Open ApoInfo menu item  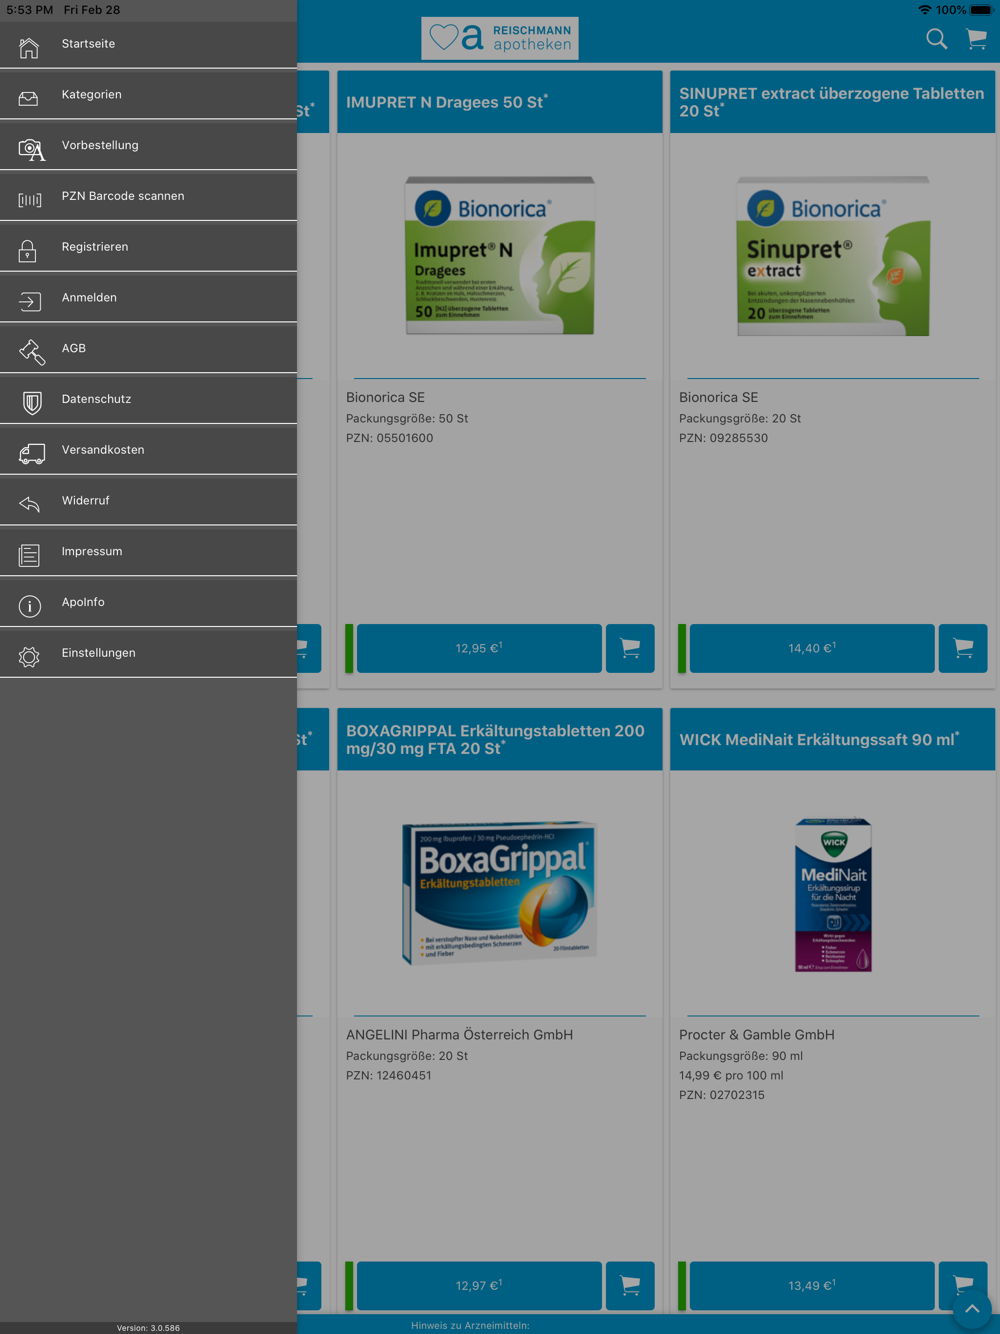148,602
